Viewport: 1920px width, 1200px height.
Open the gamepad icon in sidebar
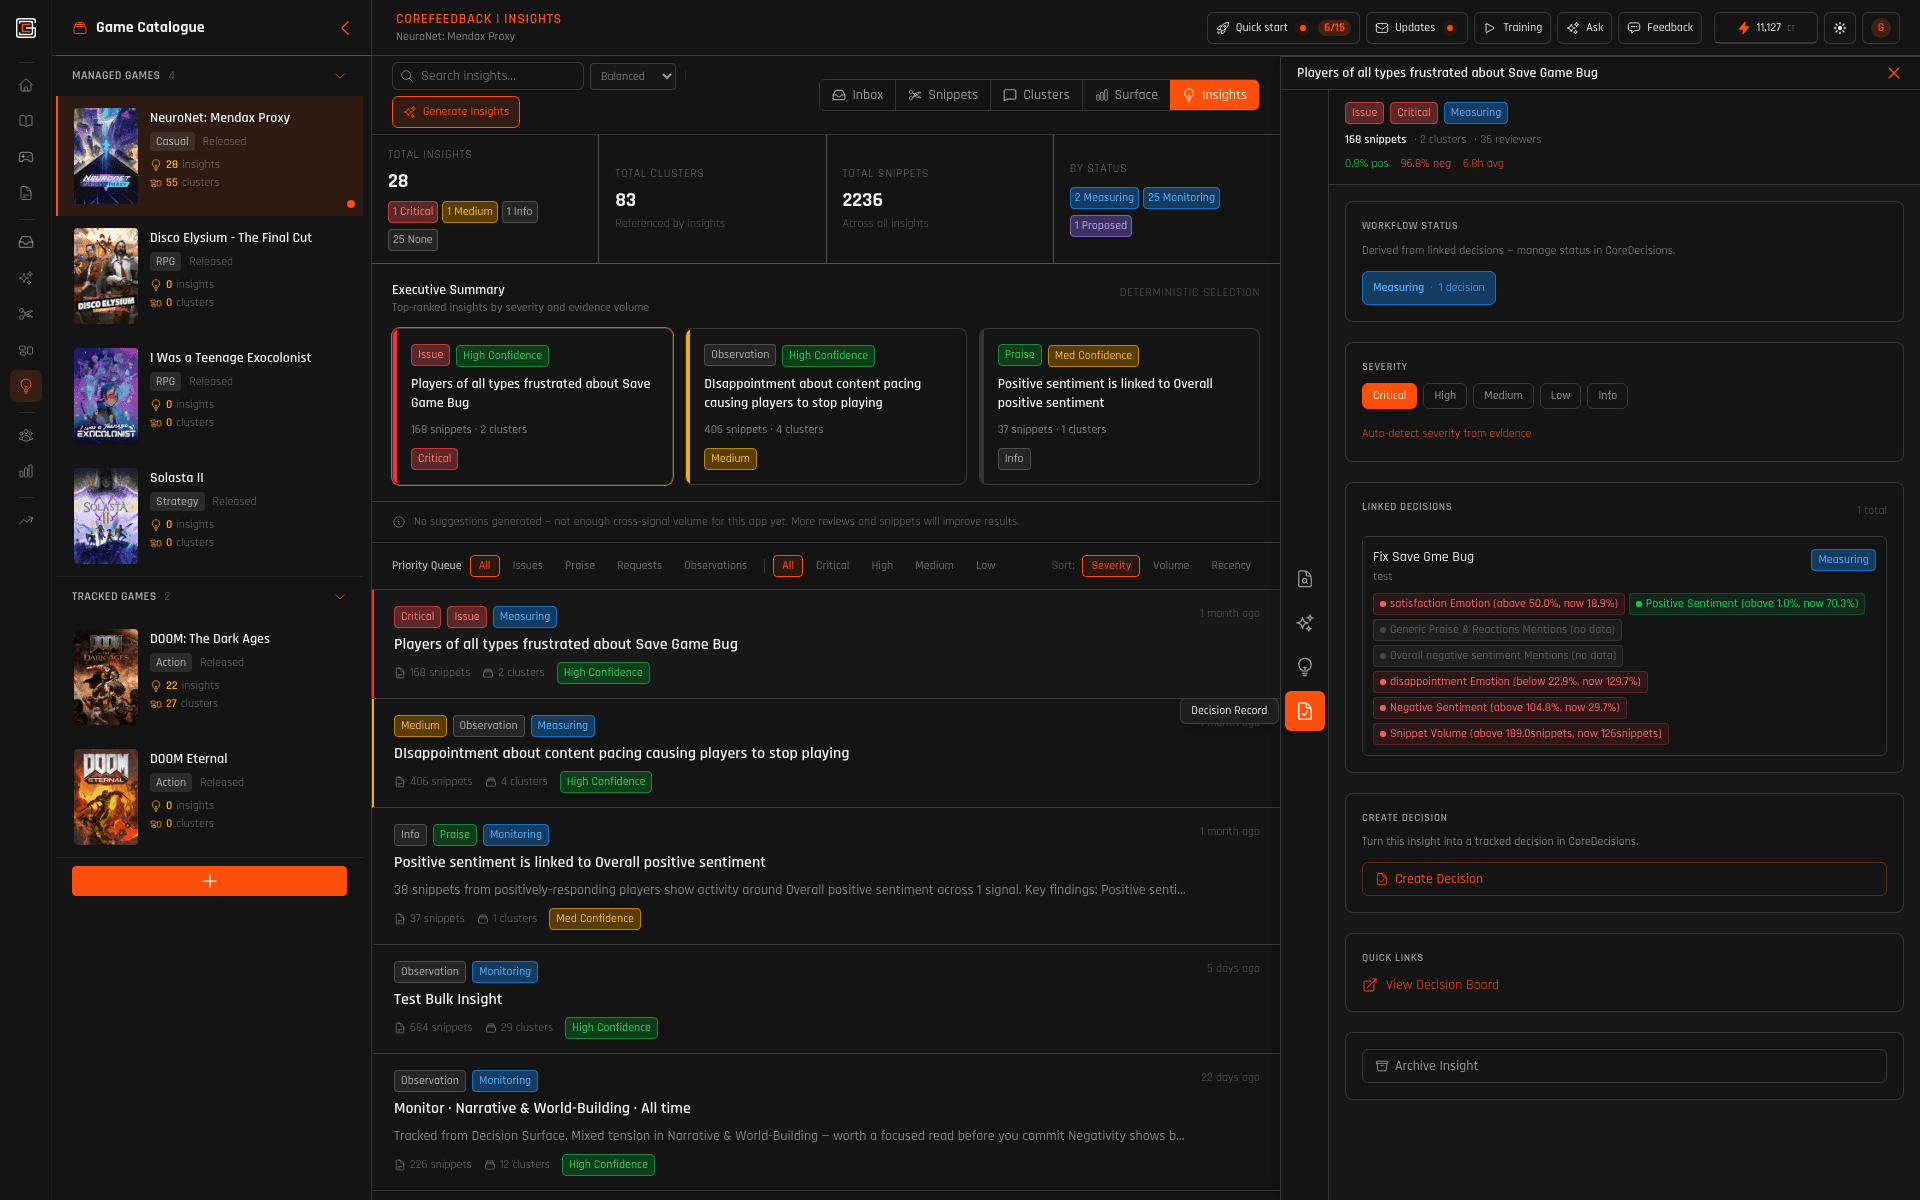click(26, 157)
